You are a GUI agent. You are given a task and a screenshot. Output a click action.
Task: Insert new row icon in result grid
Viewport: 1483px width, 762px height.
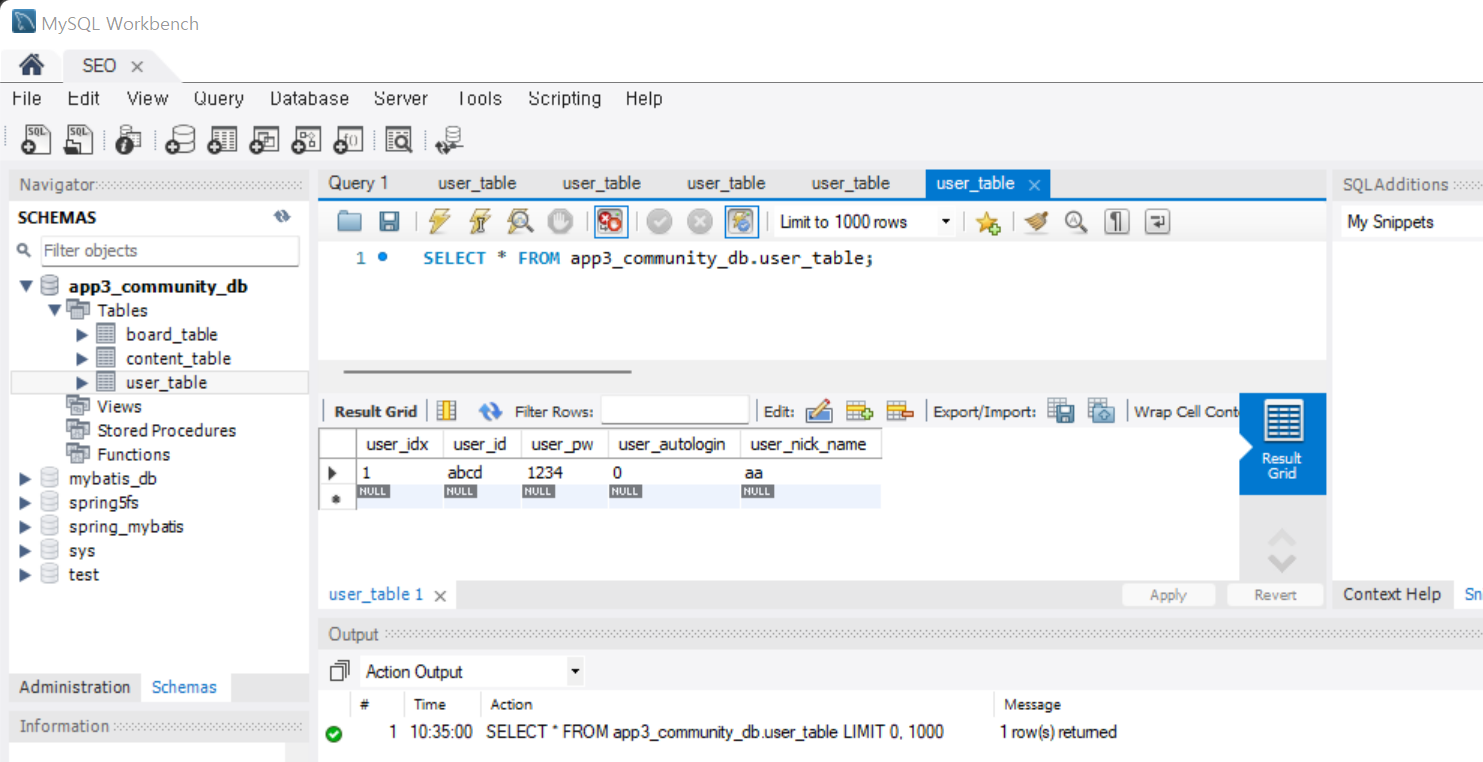pos(860,411)
